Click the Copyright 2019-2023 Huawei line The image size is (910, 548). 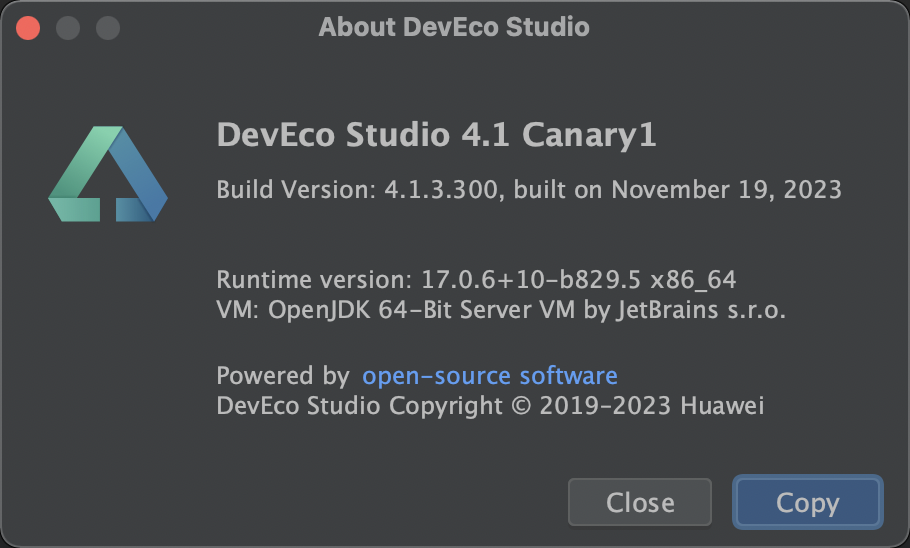pyautogui.click(x=490, y=406)
